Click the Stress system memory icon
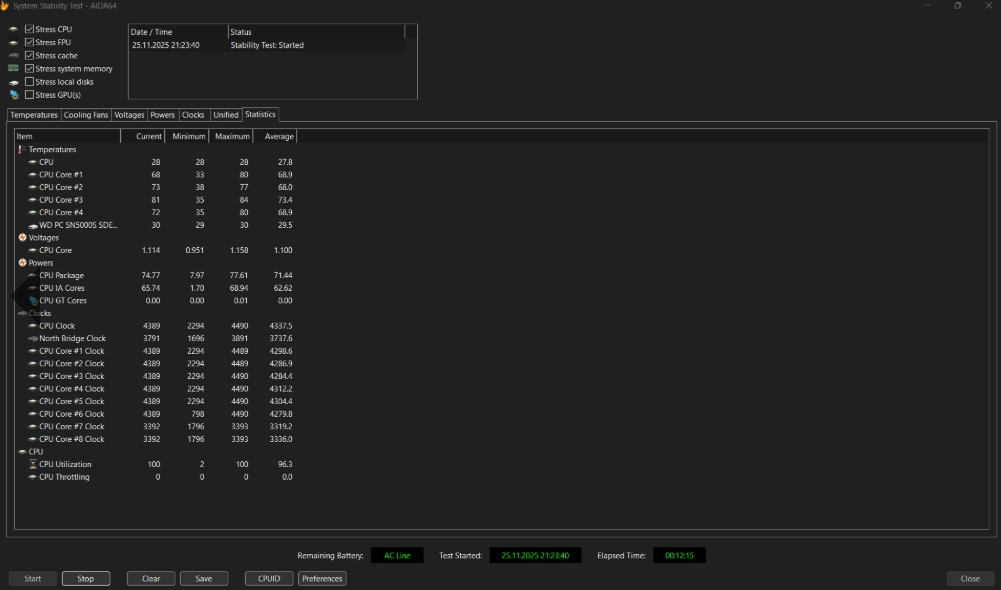 13,69
